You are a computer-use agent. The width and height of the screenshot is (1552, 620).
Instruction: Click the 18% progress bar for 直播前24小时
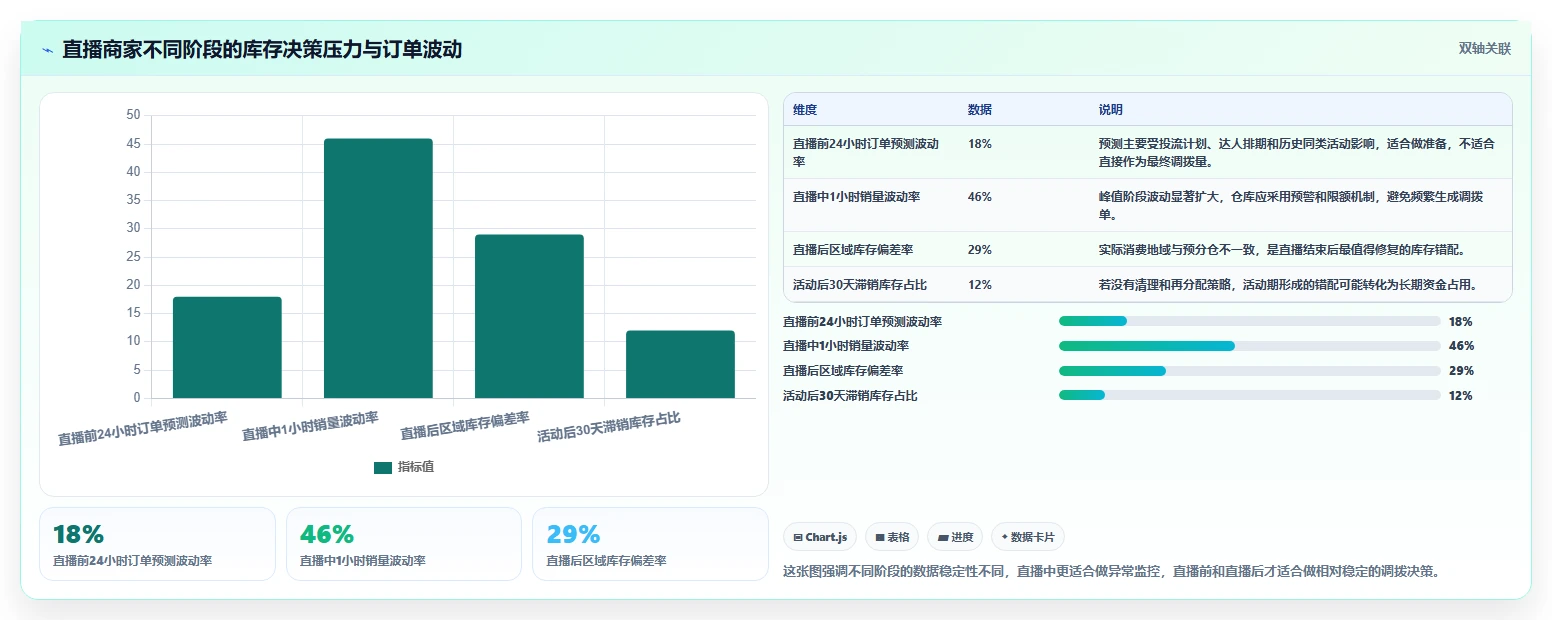pos(1249,321)
